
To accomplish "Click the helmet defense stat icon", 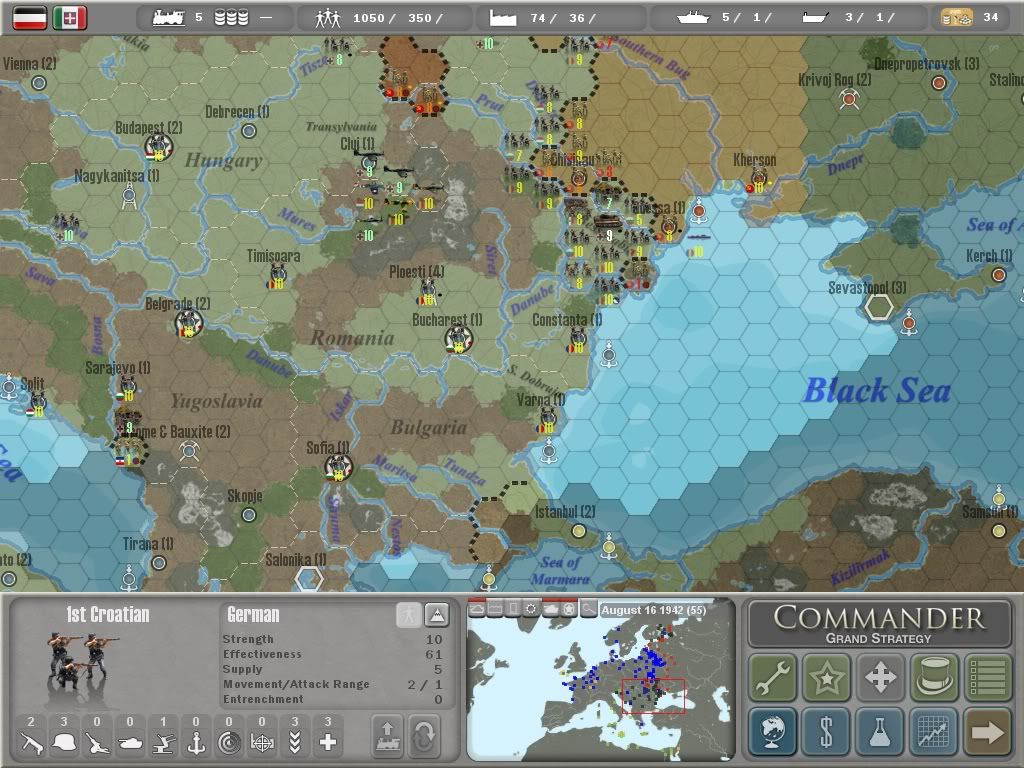I will coord(64,743).
